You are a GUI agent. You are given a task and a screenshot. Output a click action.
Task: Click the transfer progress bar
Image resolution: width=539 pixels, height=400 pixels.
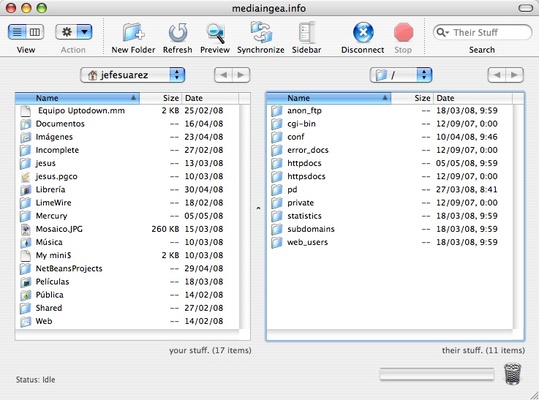[x=437, y=374]
